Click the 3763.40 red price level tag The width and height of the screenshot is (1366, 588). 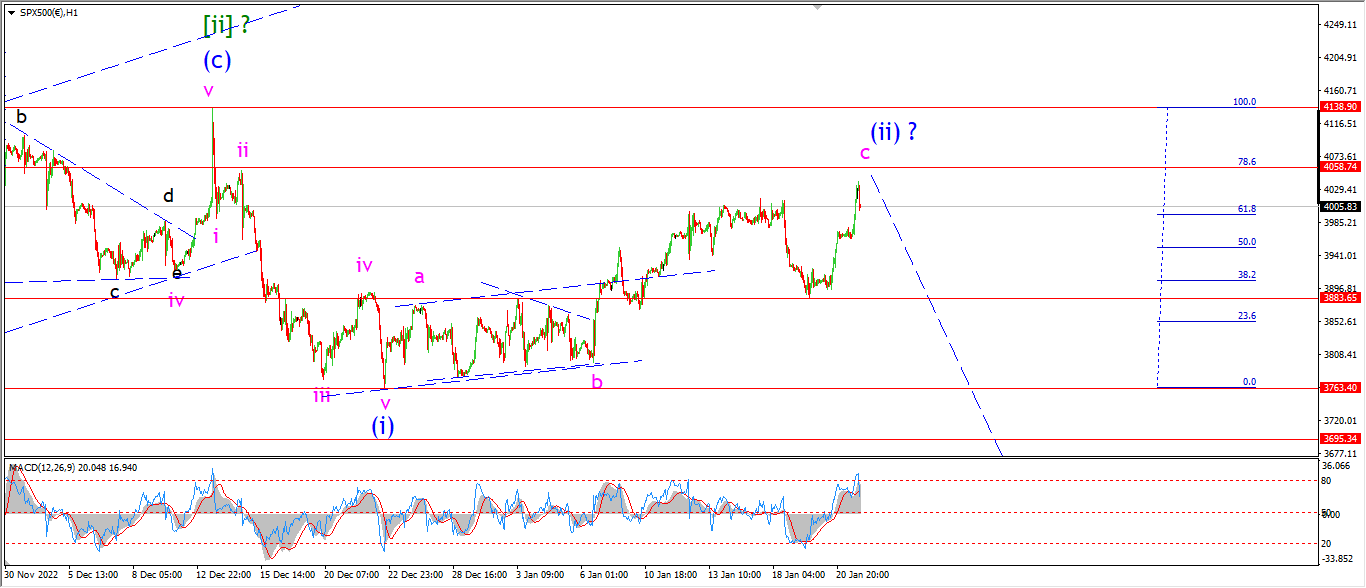pyautogui.click(x=1341, y=387)
